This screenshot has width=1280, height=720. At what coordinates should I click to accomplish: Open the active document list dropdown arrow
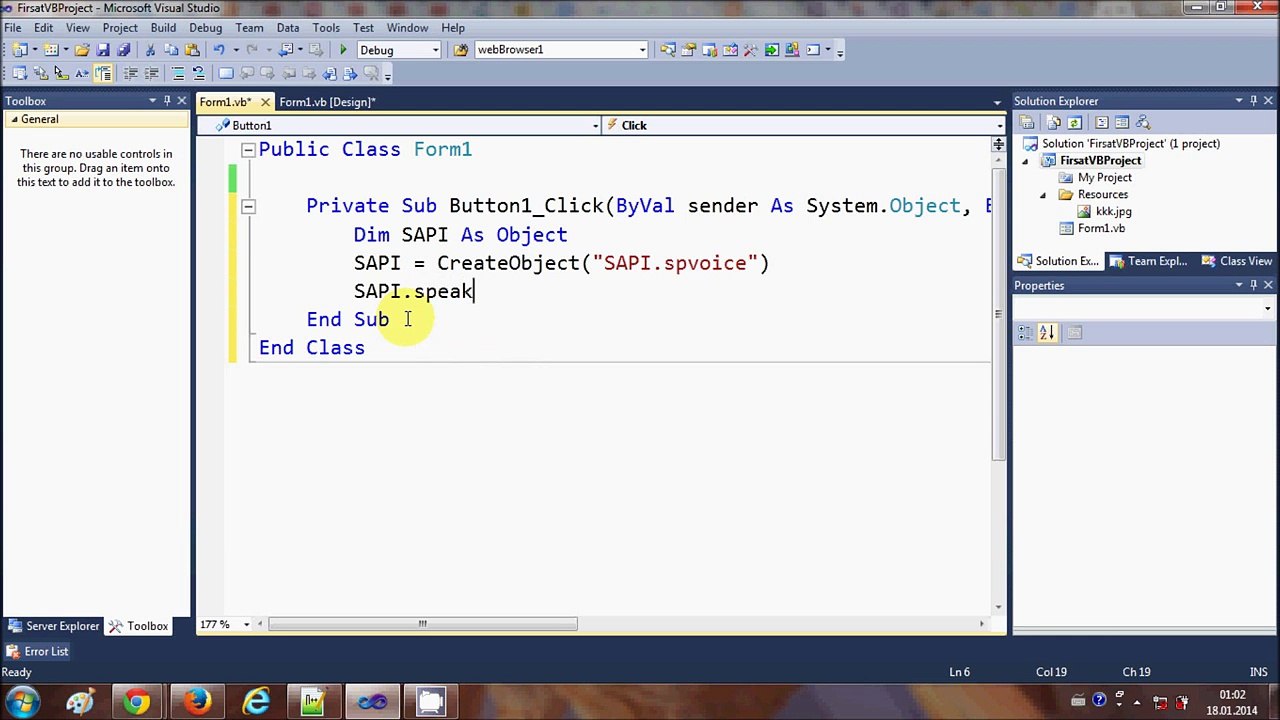pos(997,102)
